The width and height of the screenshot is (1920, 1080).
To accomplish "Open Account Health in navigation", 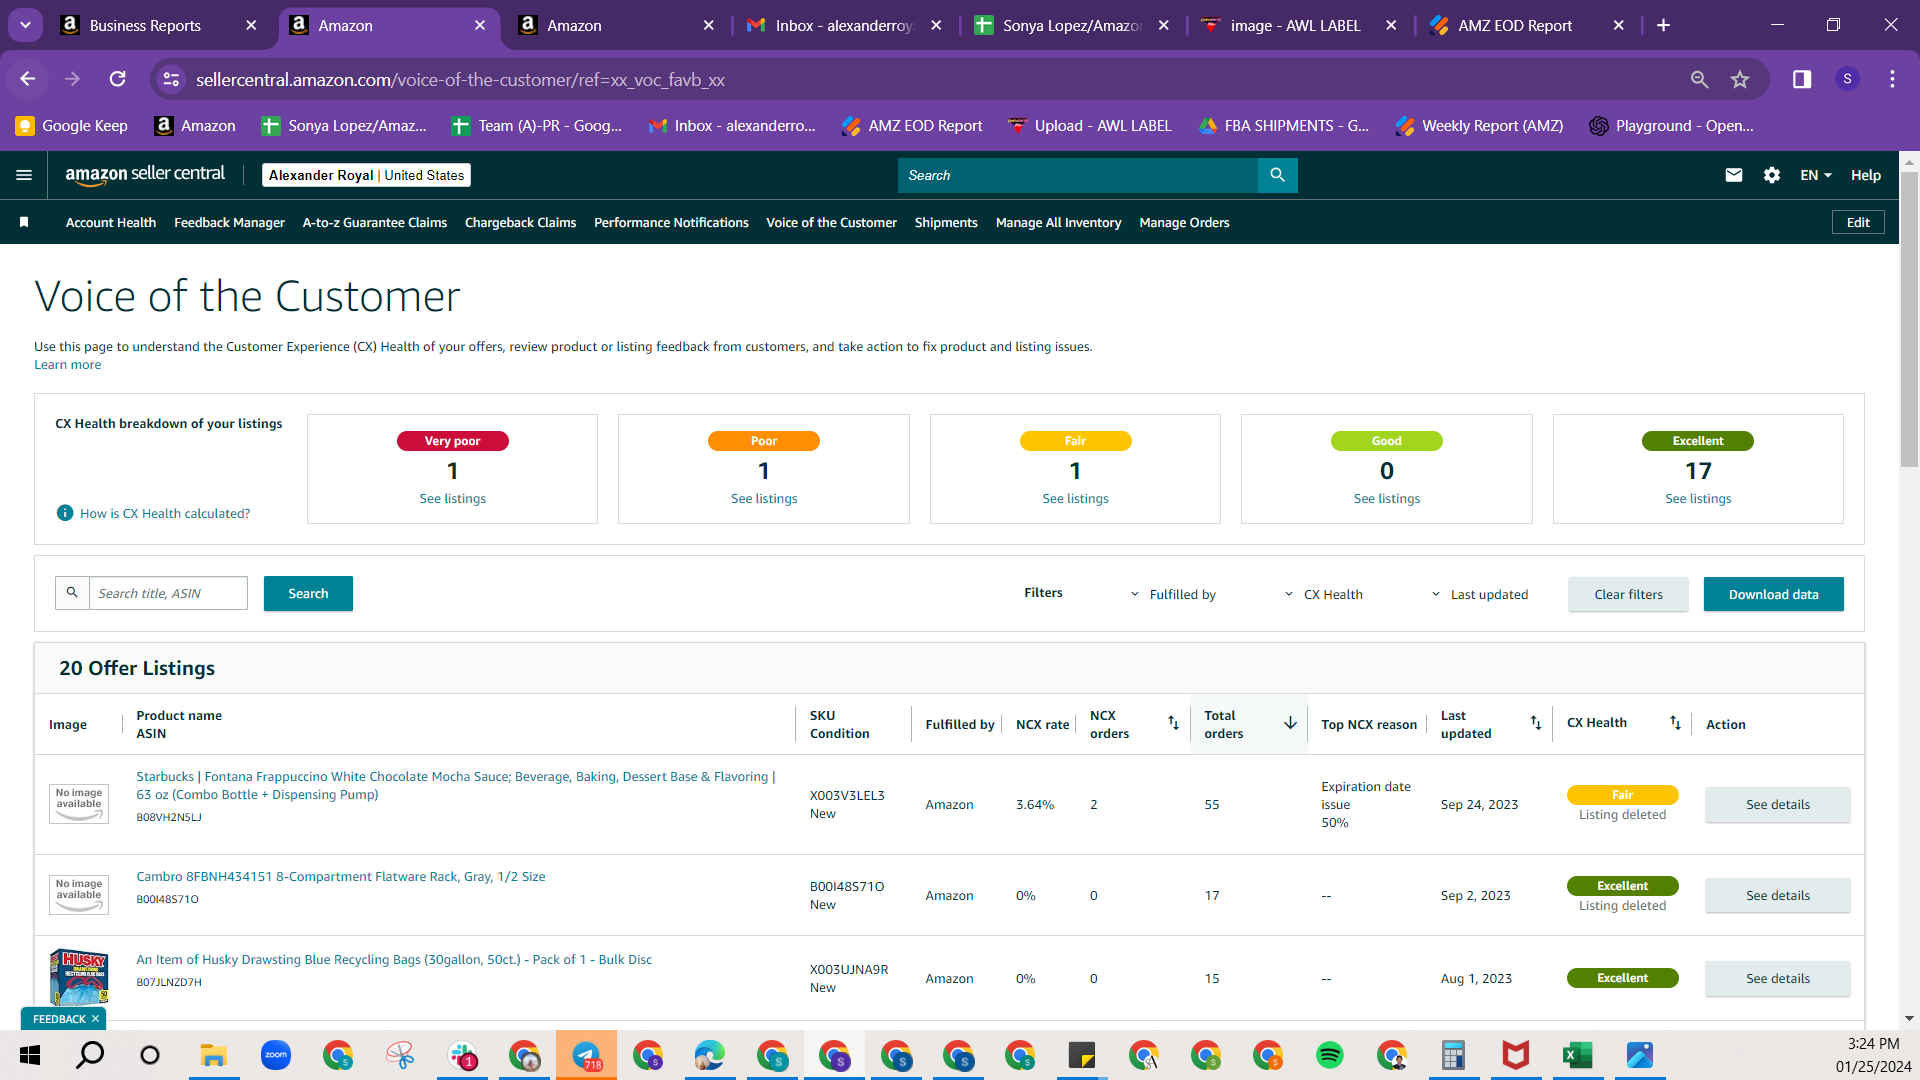I will click(x=111, y=222).
